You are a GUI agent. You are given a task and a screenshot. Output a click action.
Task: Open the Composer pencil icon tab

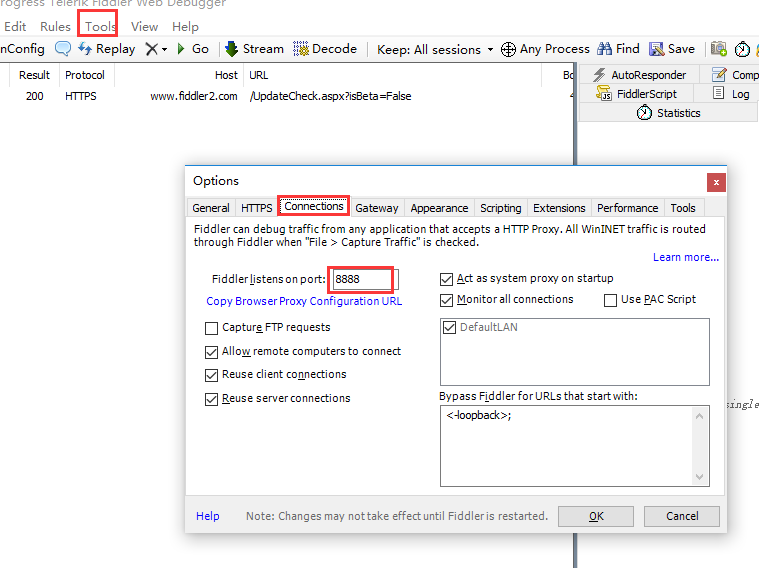coord(719,75)
